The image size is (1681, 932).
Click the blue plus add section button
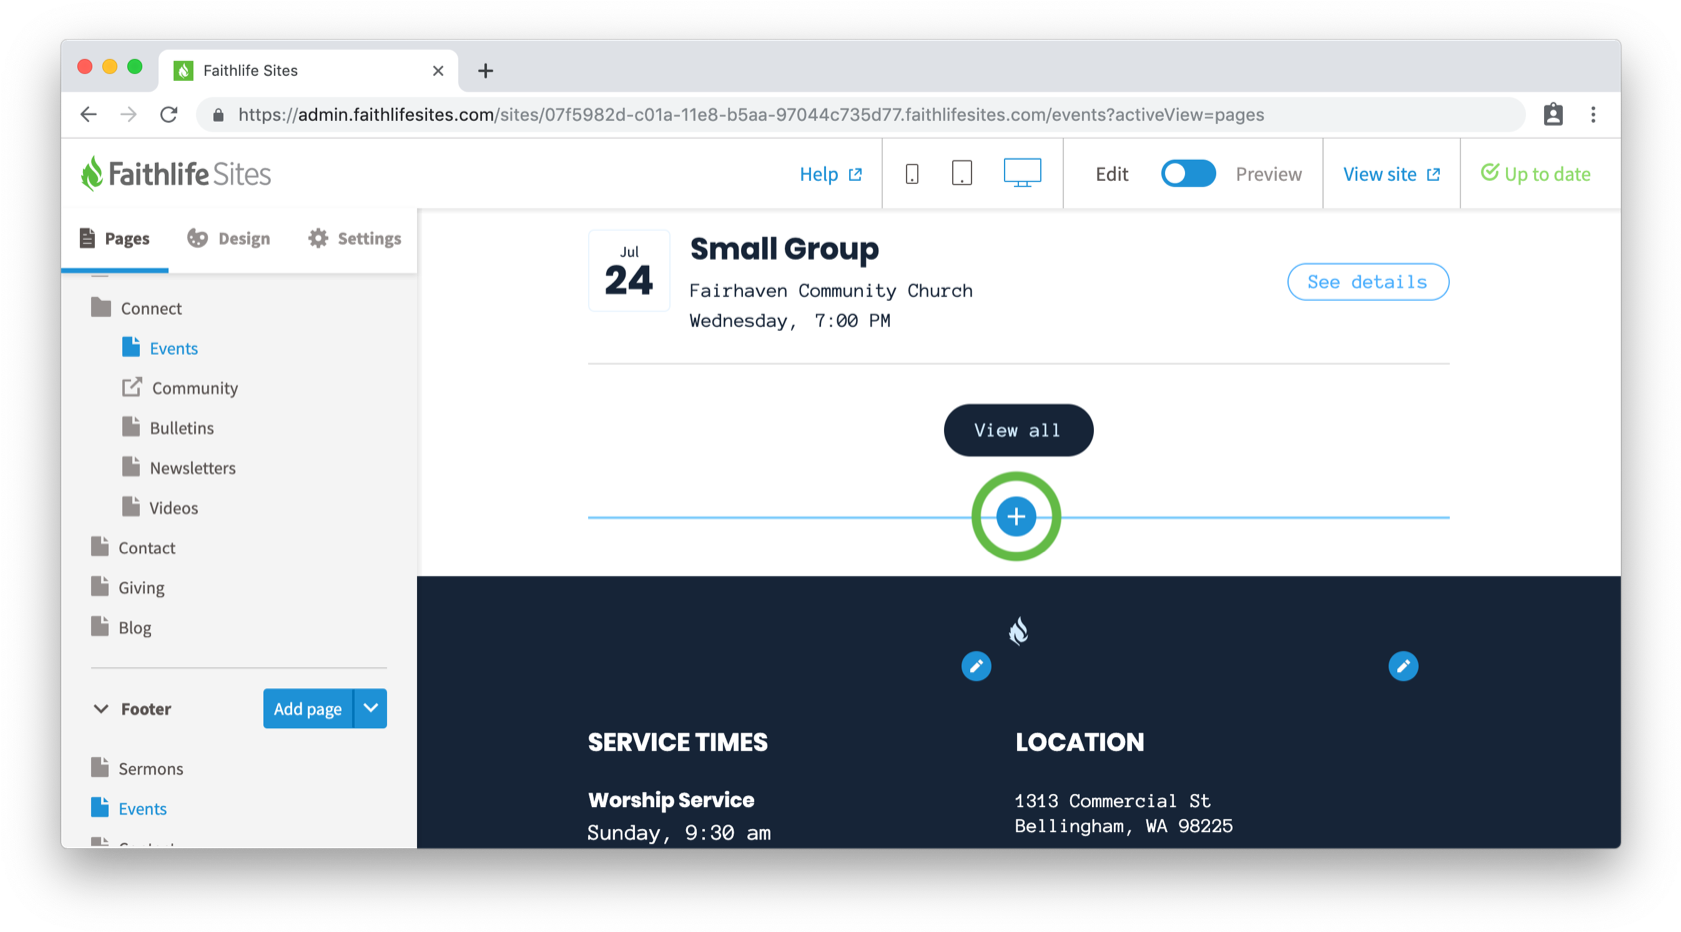(1016, 516)
